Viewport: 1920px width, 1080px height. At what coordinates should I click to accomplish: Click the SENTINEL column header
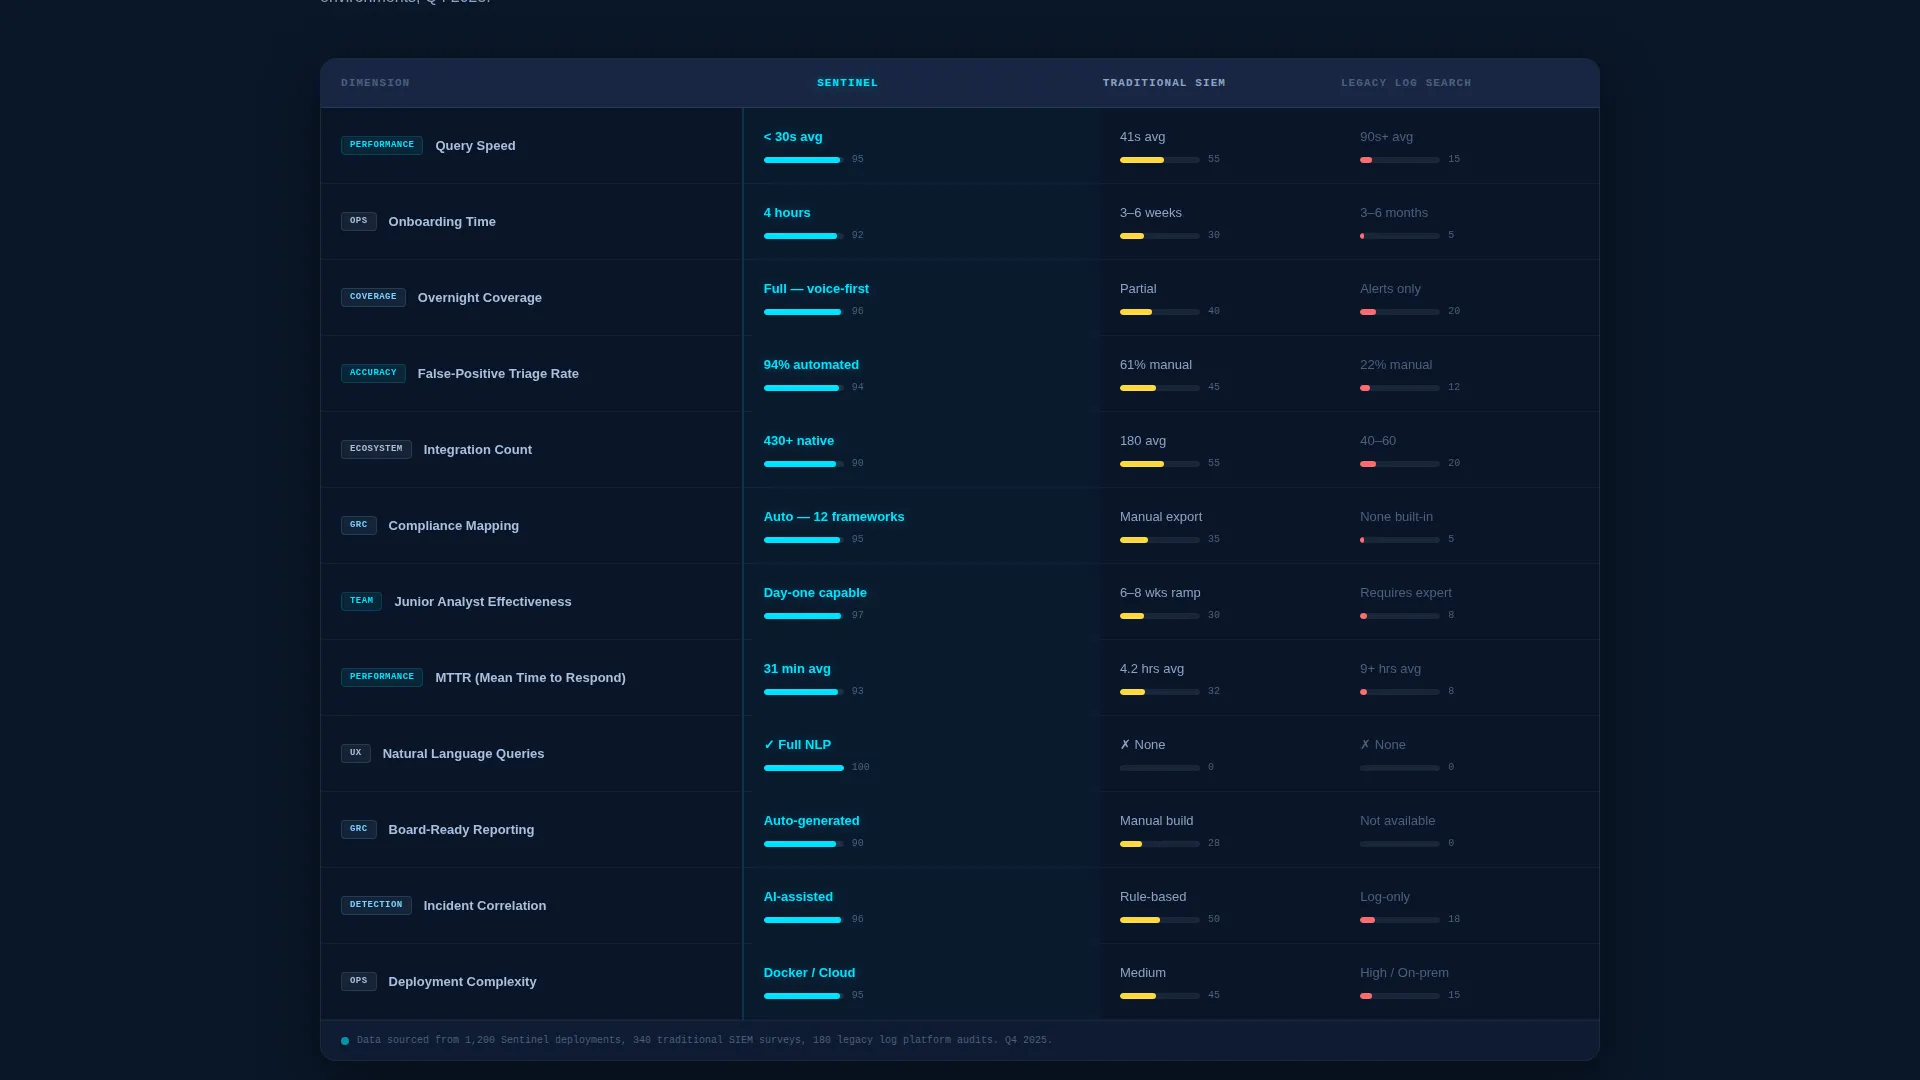pos(847,83)
